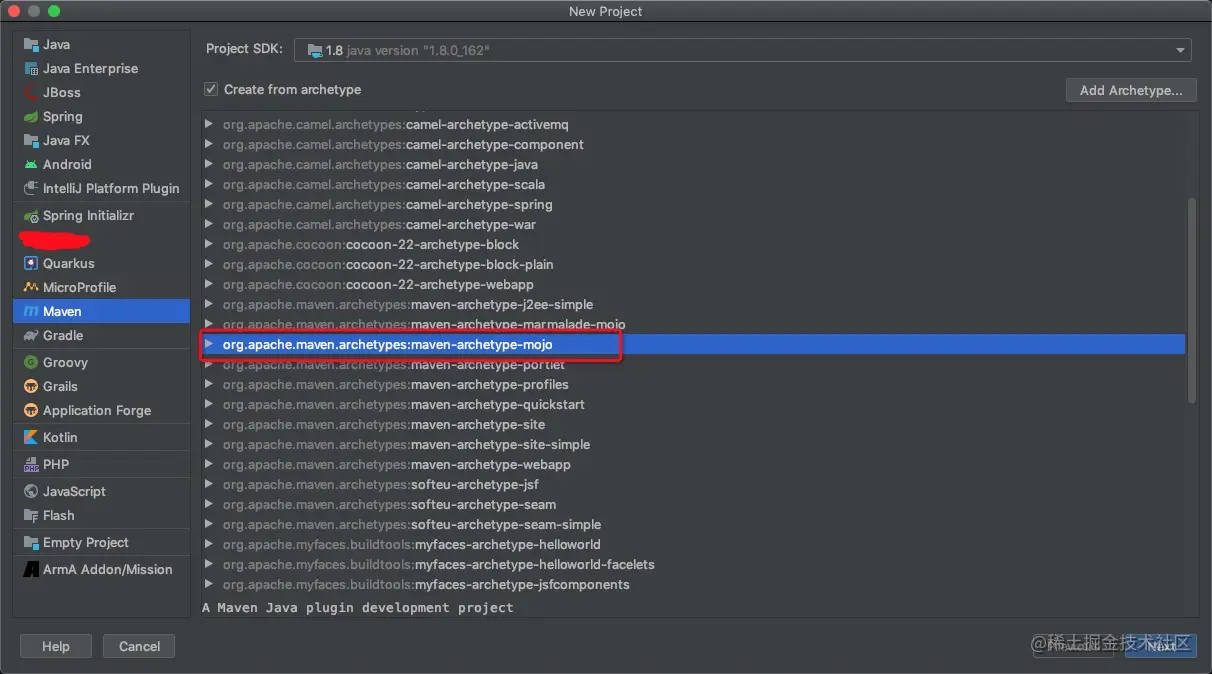Click the archetype list vertical scrollbar

click(1191, 300)
